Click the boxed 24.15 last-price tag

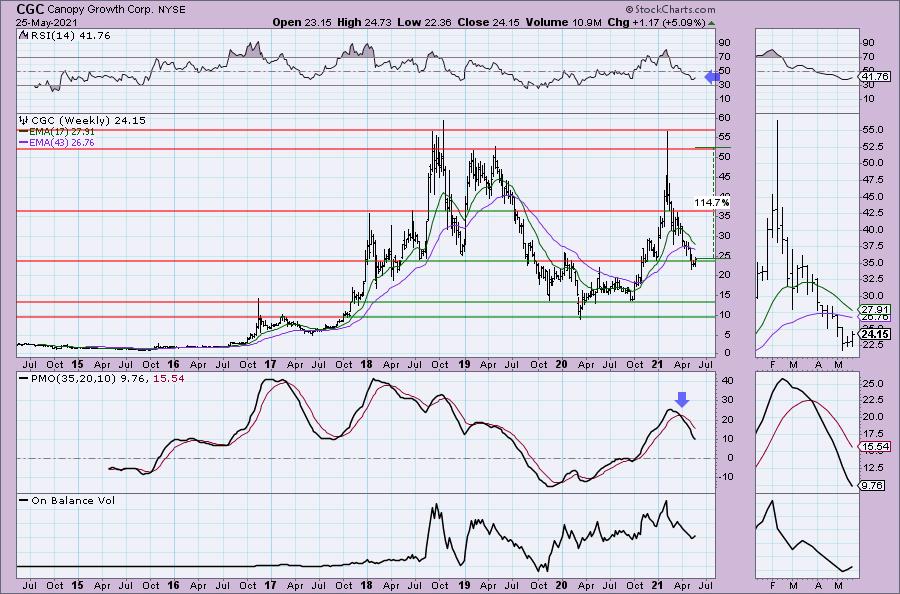[876, 334]
